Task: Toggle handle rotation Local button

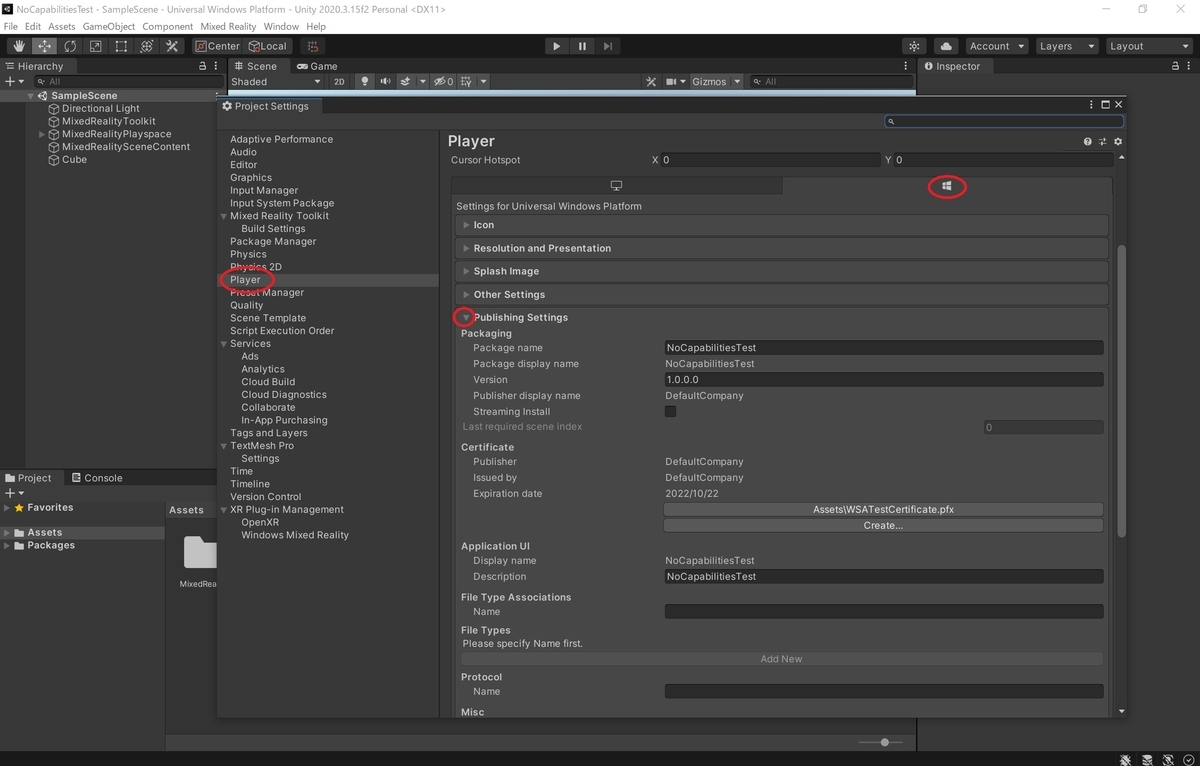Action: point(267,46)
